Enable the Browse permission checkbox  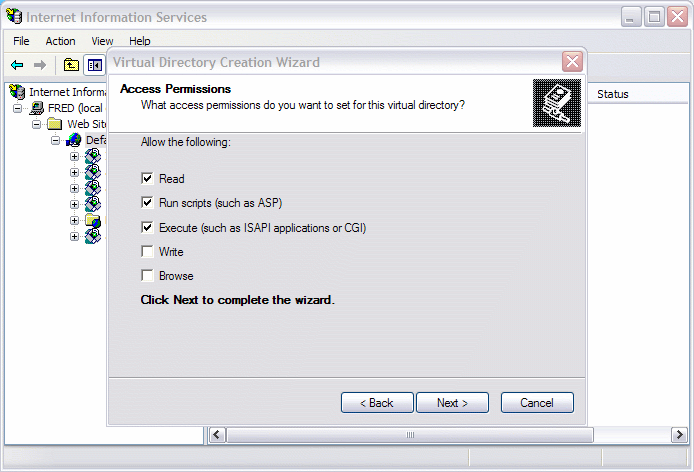(147, 275)
